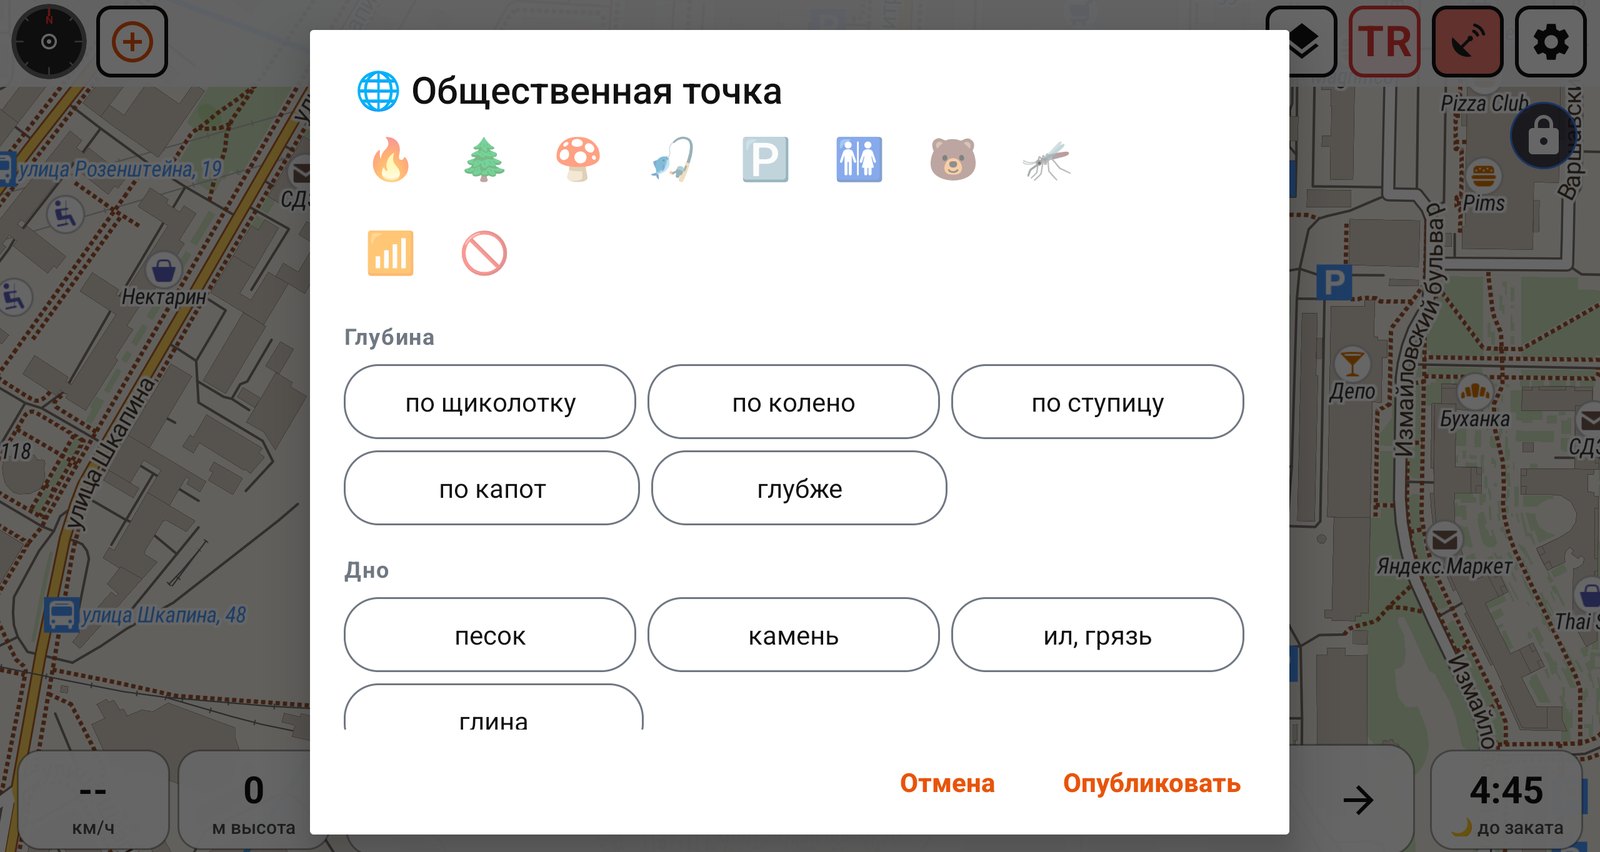Tap the arrow button at the bottom right
This screenshot has width=1600, height=852.
(x=1358, y=799)
